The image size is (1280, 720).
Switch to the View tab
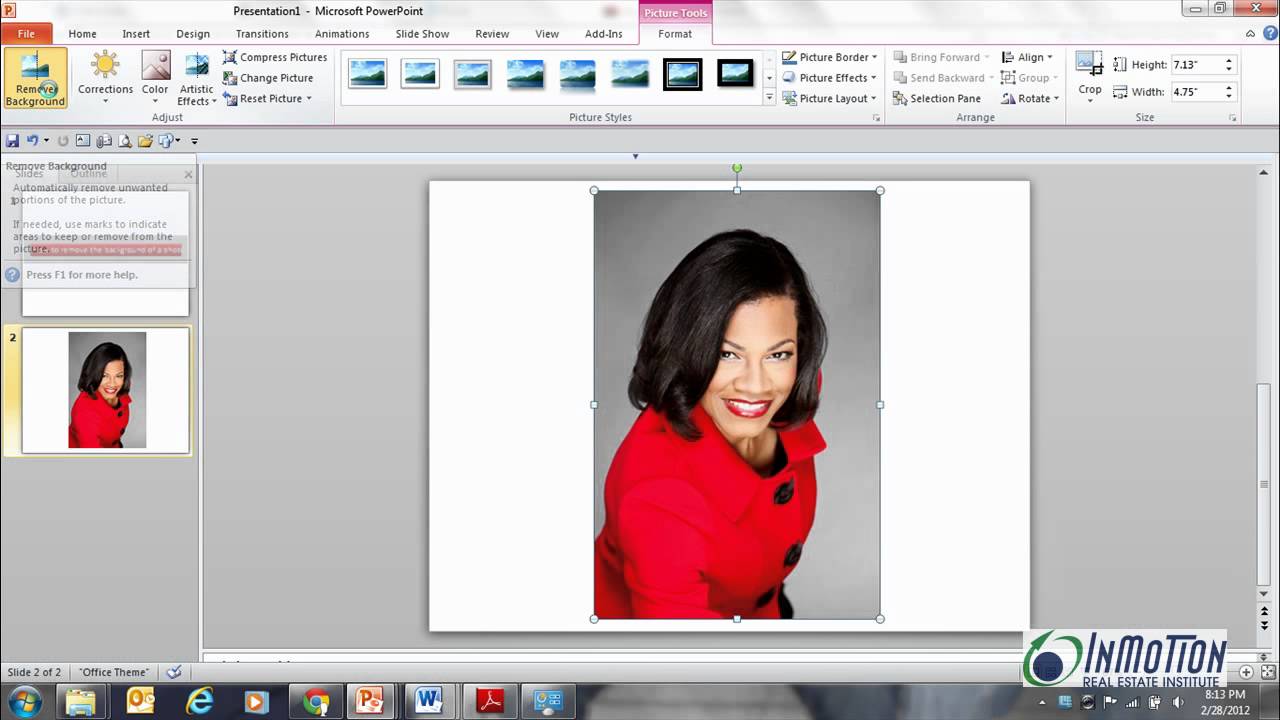pyautogui.click(x=547, y=34)
